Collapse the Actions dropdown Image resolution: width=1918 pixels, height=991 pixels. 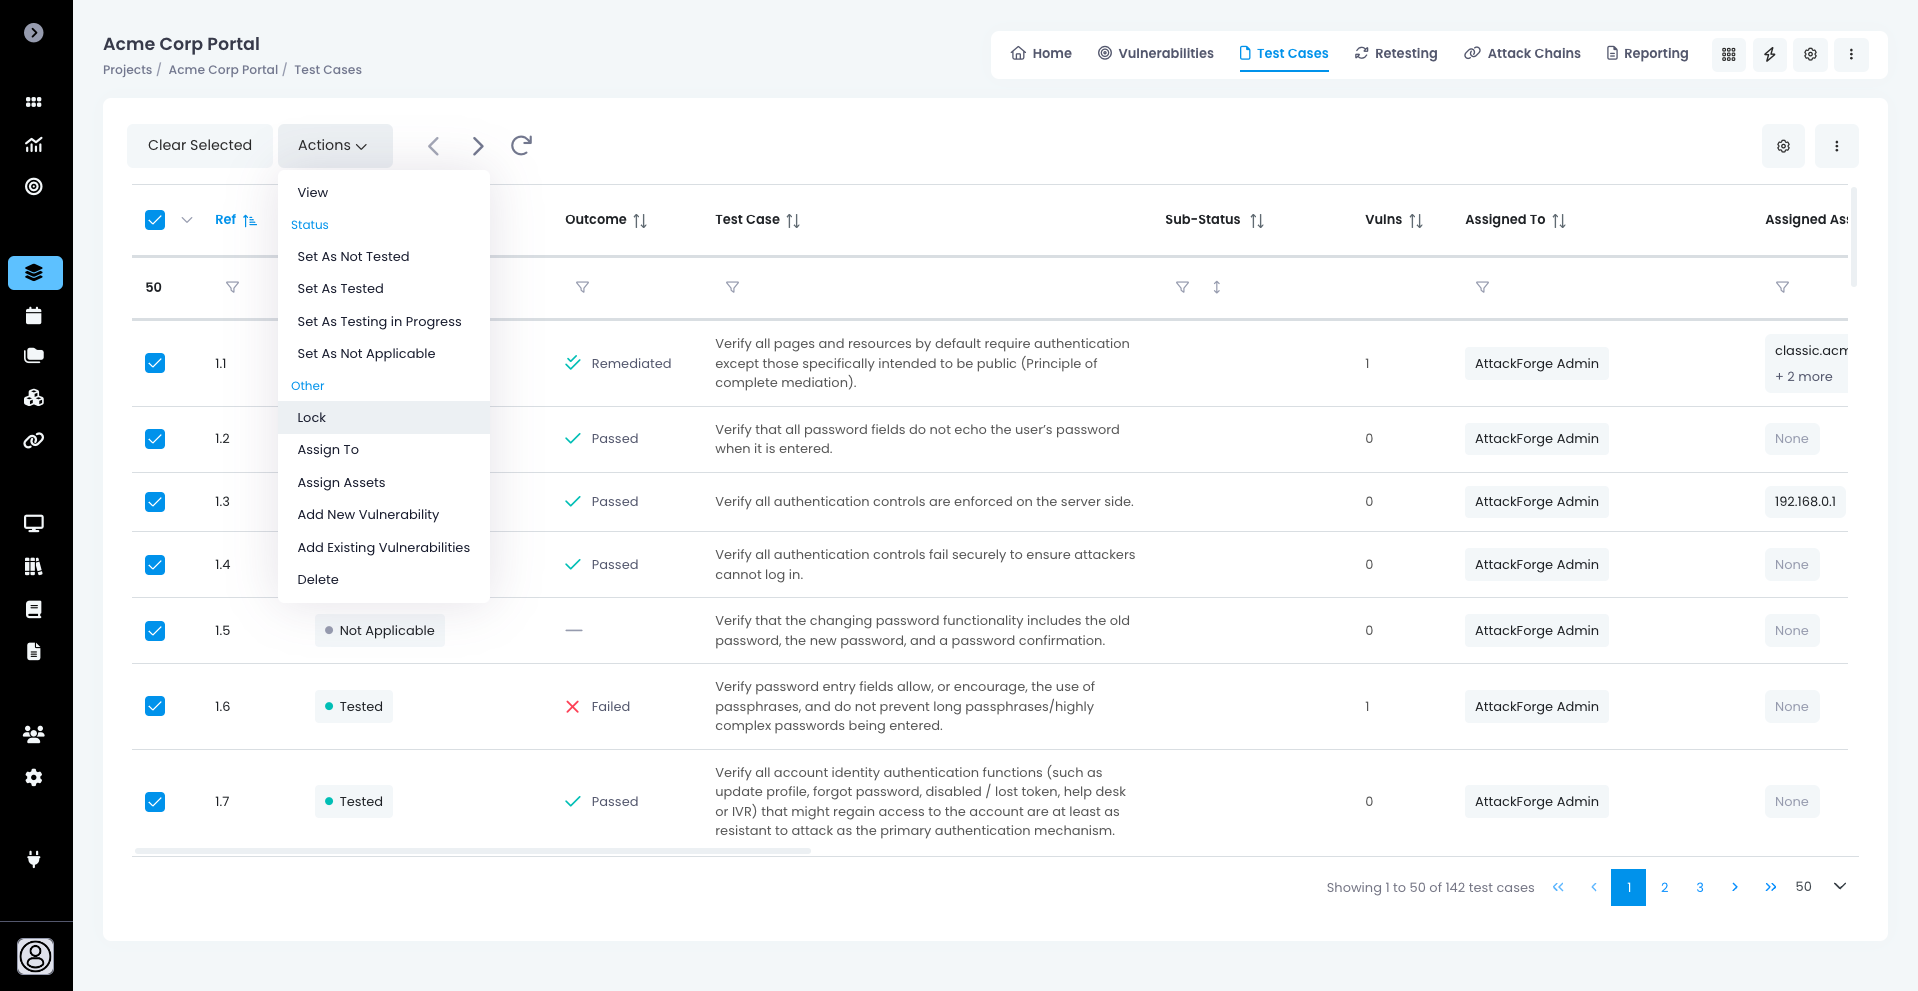(x=334, y=146)
